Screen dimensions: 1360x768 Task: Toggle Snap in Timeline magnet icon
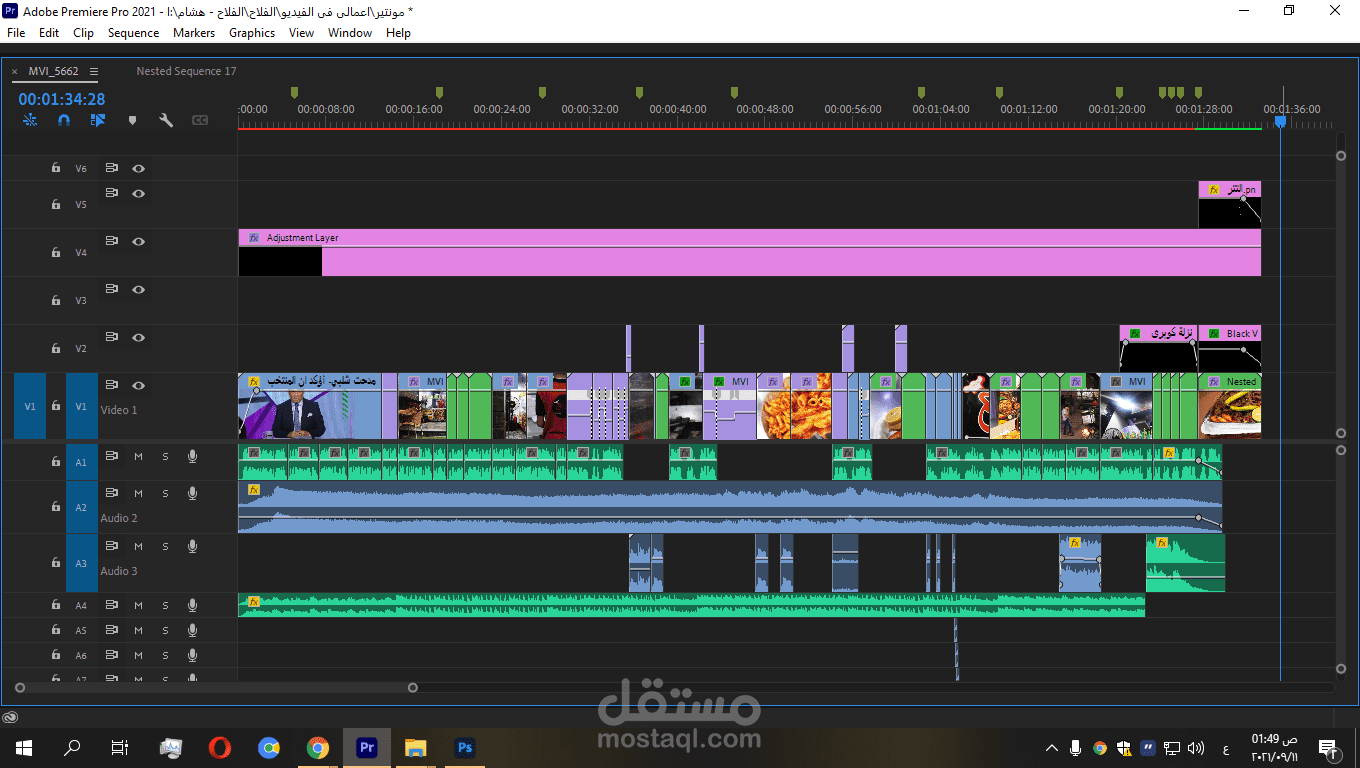coord(64,120)
